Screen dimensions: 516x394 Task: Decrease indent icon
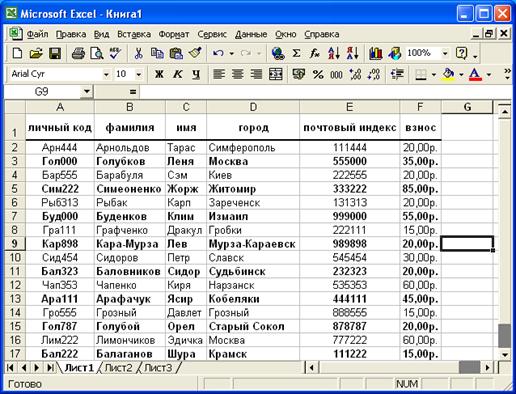(x=397, y=74)
